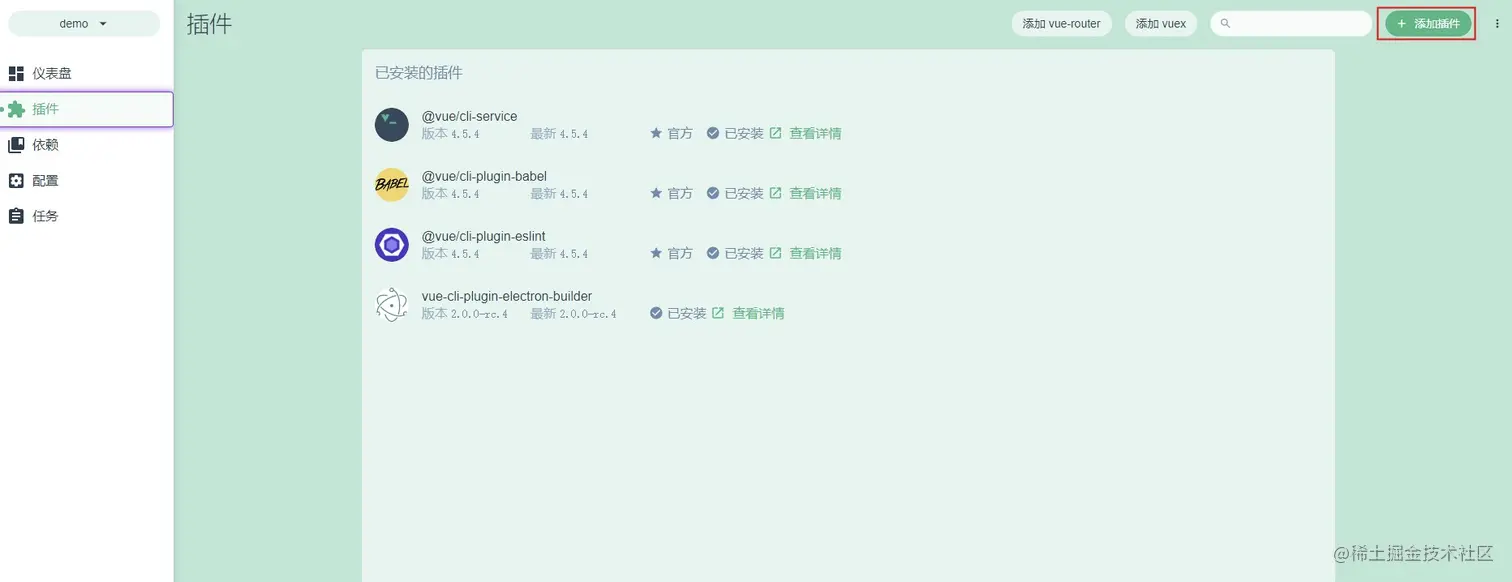The image size is (1512, 582).
Task: Click the official star icon for cli-plugin-eslint
Action: 656,253
